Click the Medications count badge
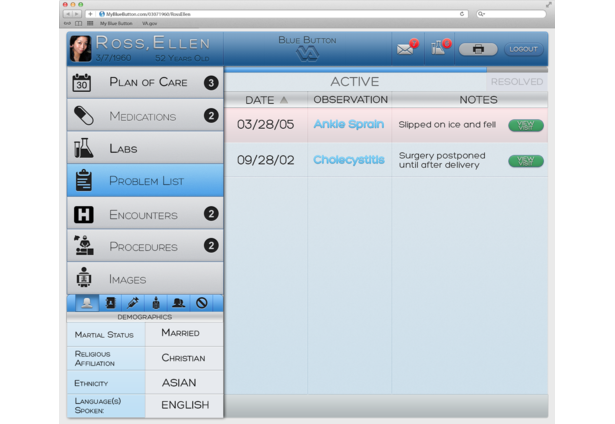The image size is (615, 424). (x=211, y=116)
